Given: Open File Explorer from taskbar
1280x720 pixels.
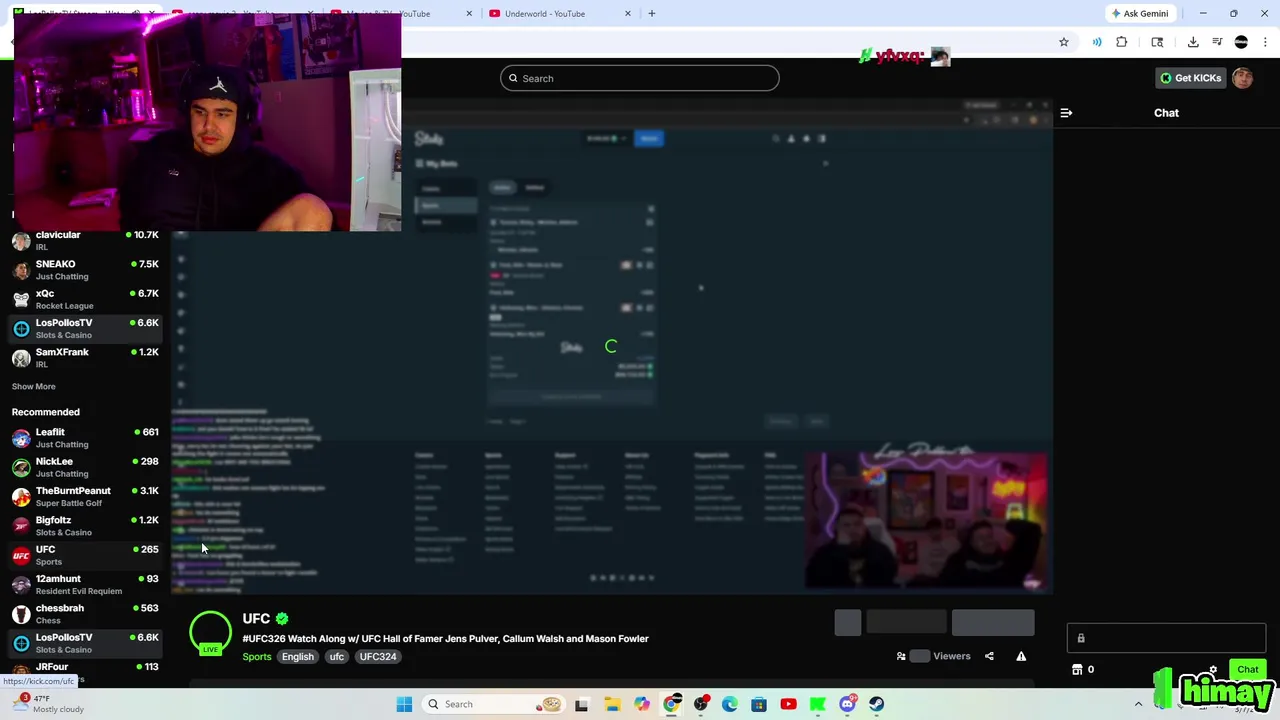Looking at the screenshot, I should click(612, 704).
